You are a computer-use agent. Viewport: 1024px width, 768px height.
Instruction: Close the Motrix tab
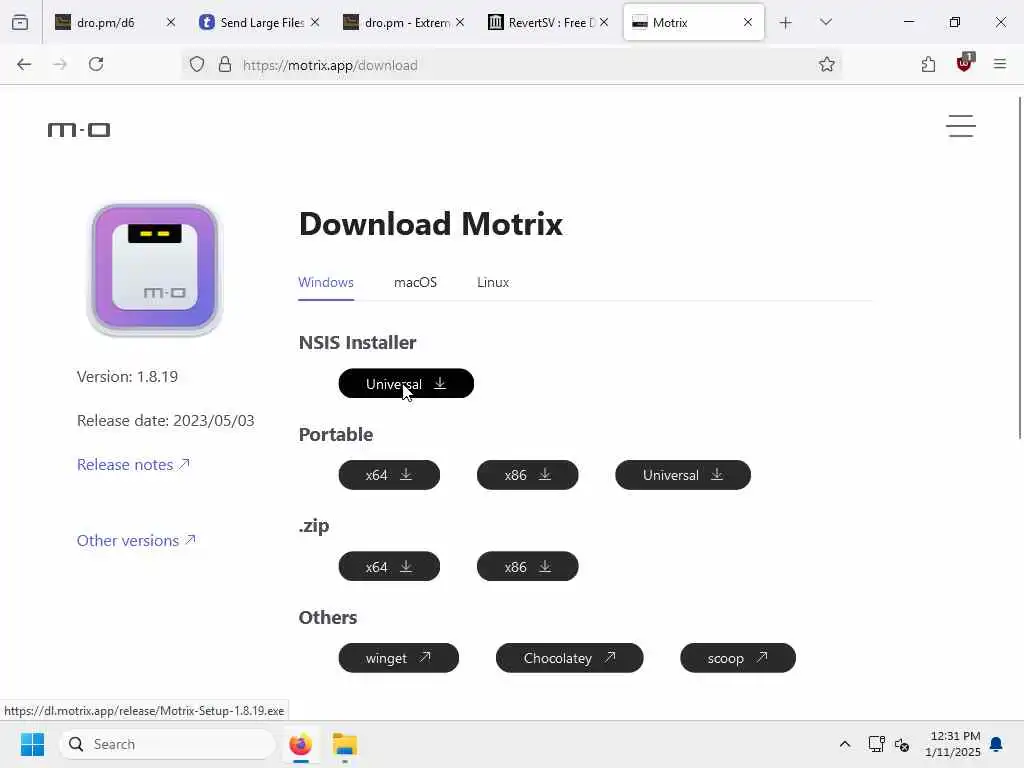[748, 22]
